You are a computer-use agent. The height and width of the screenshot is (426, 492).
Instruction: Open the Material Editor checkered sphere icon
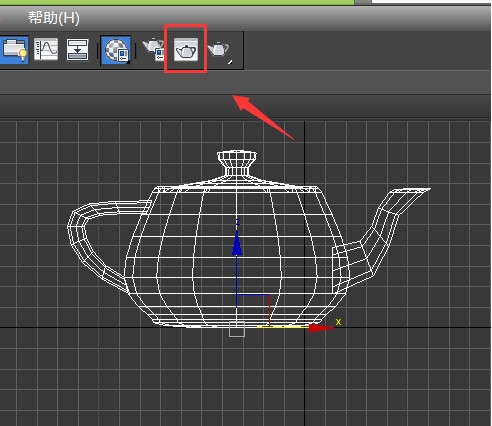pyautogui.click(x=116, y=50)
